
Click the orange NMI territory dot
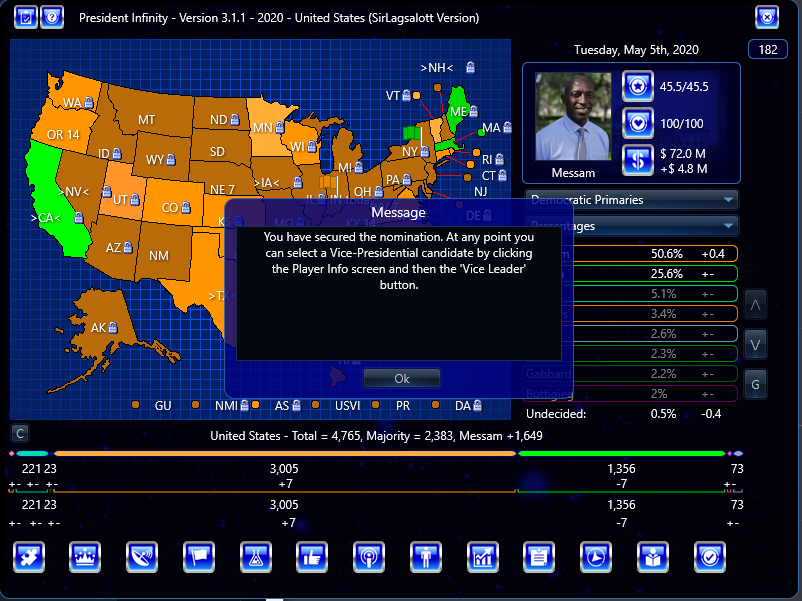click(x=195, y=405)
